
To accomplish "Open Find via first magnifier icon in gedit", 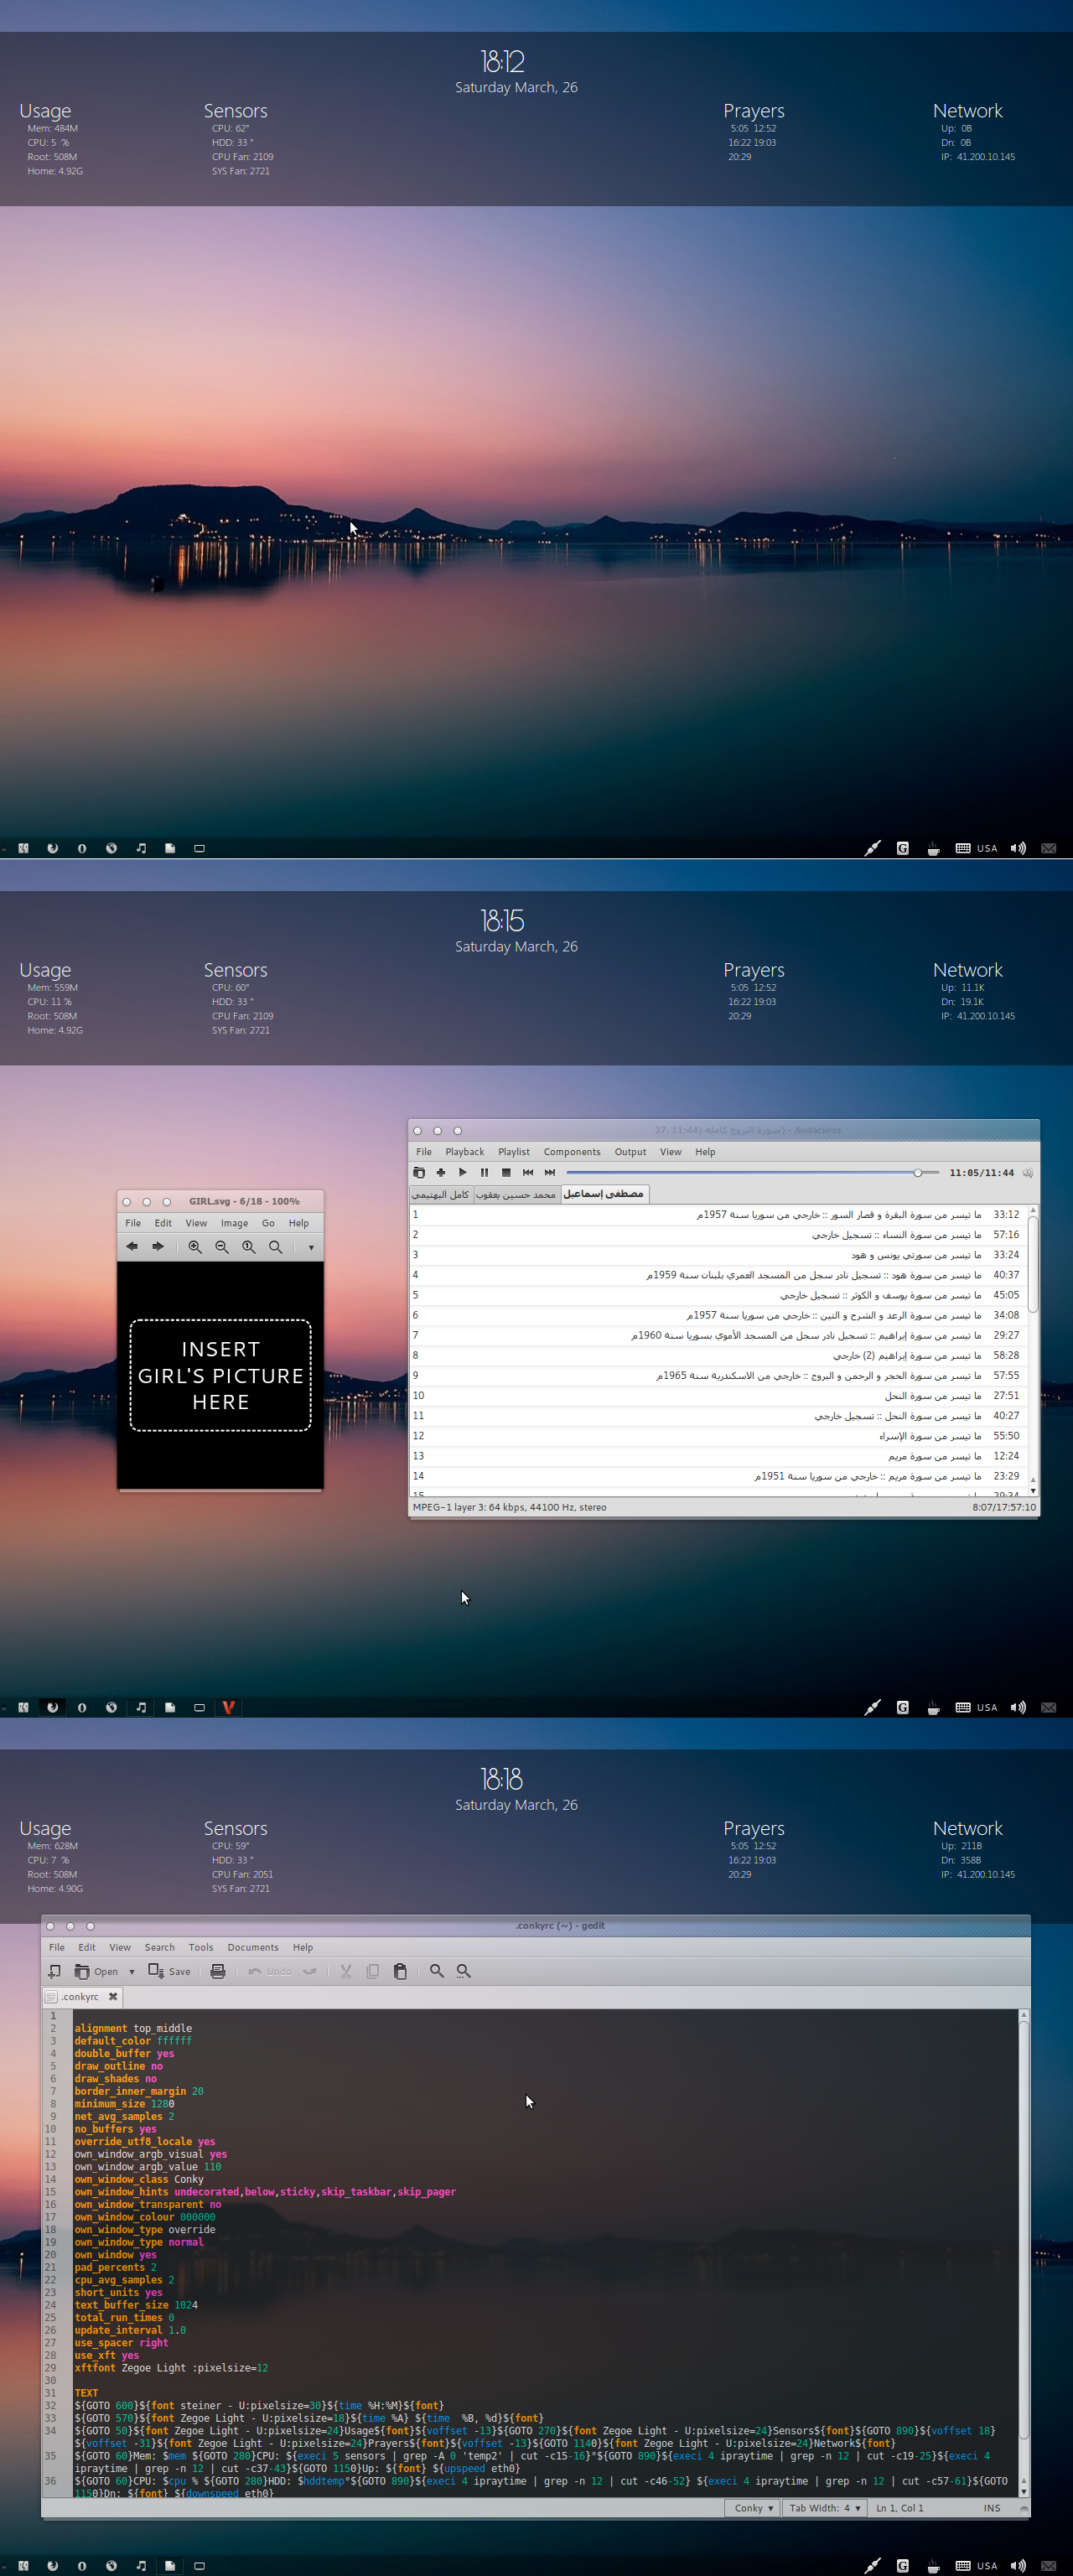I will (437, 1971).
